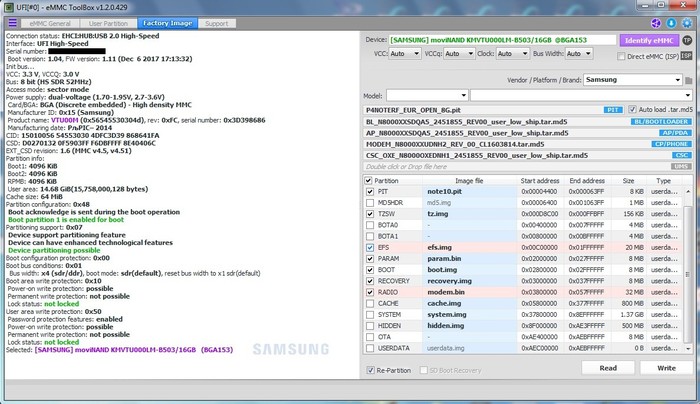Click the purple share network icon
Screen dimensions: 700x404
tap(656, 23)
